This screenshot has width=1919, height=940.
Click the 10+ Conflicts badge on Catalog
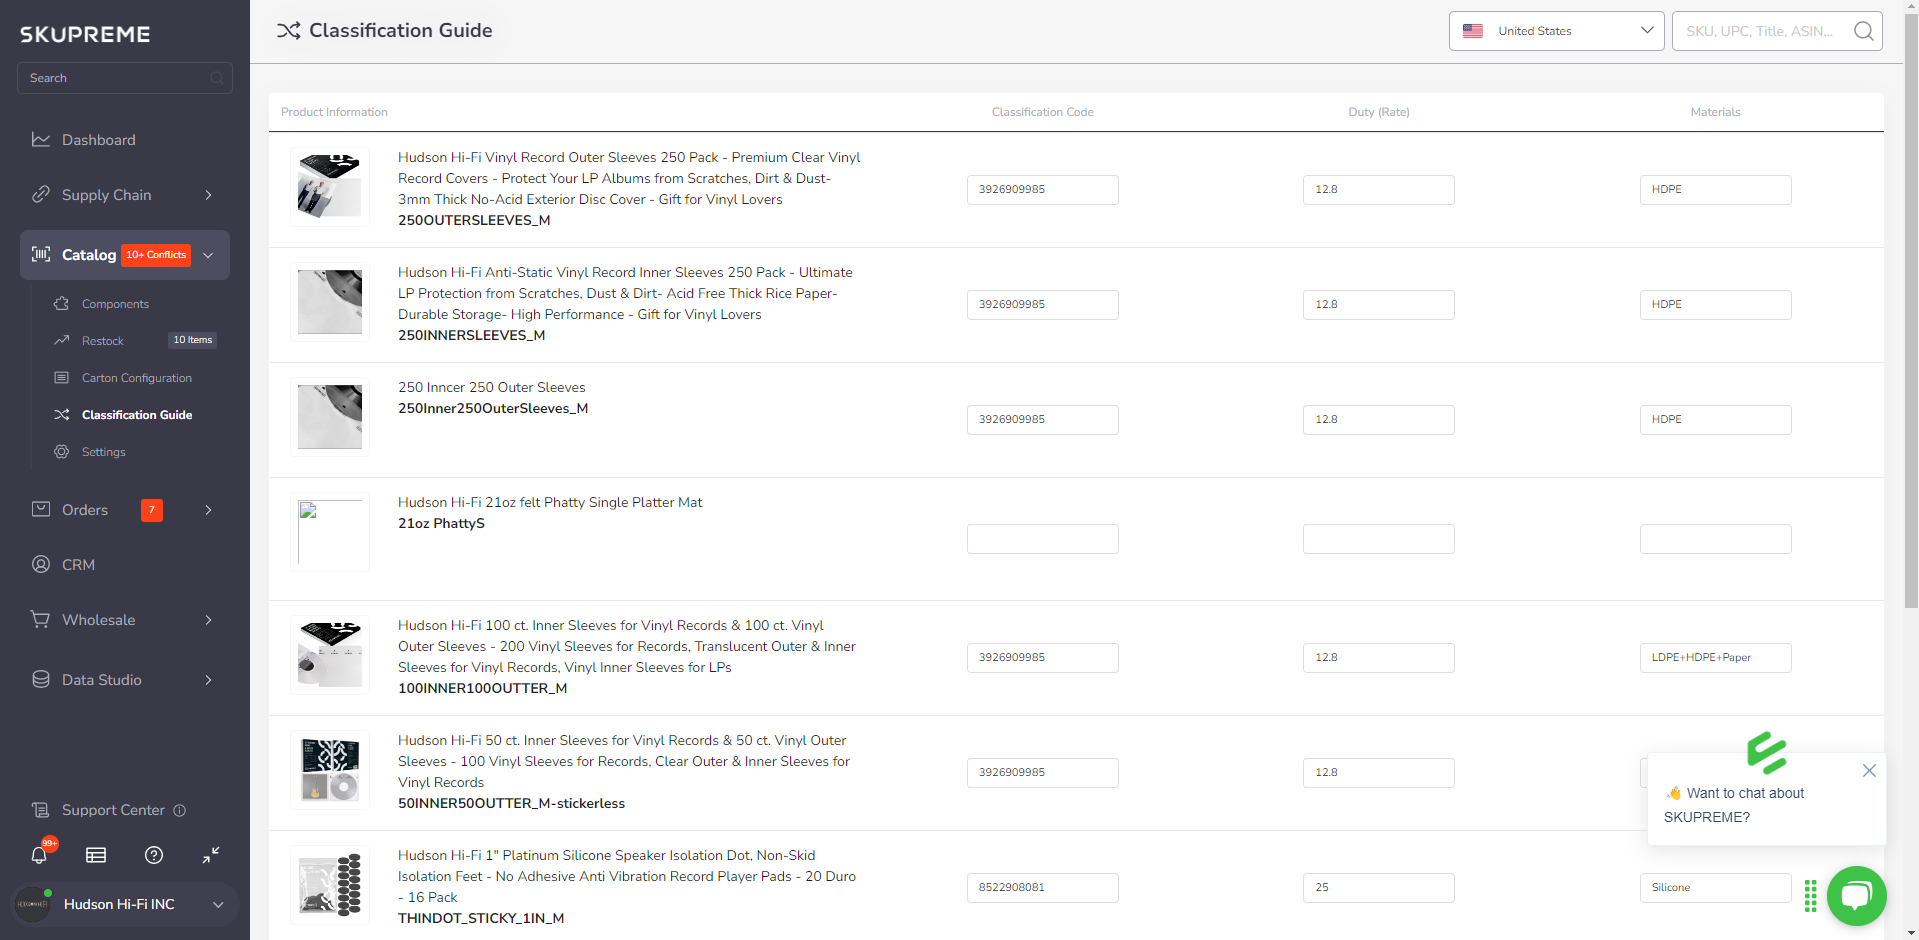pyautogui.click(x=155, y=255)
